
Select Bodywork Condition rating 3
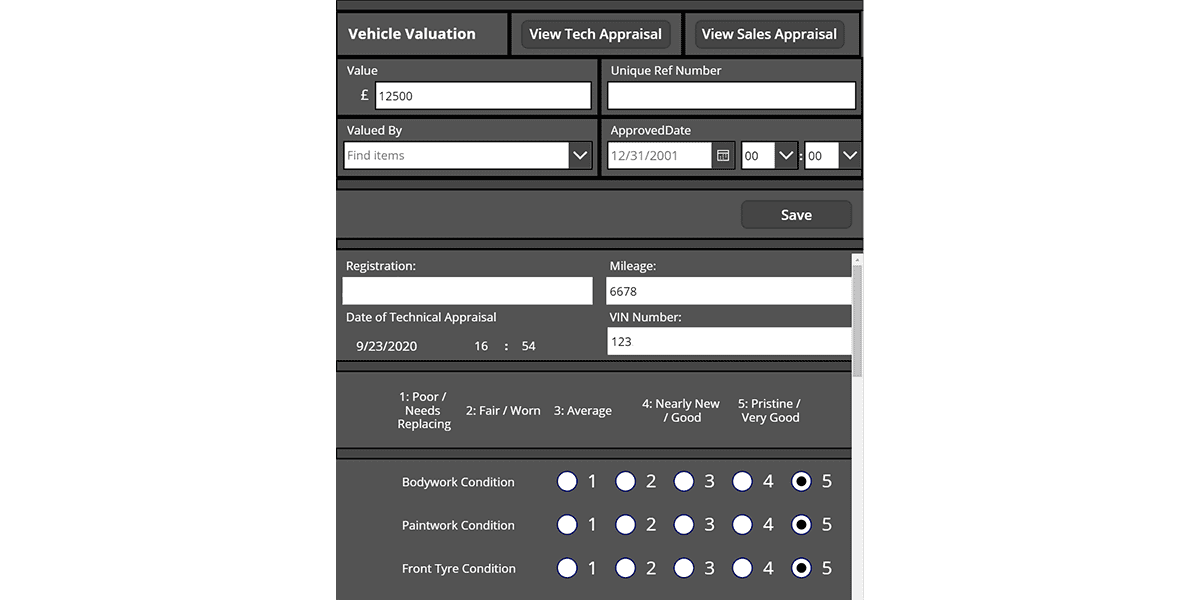[x=683, y=482]
